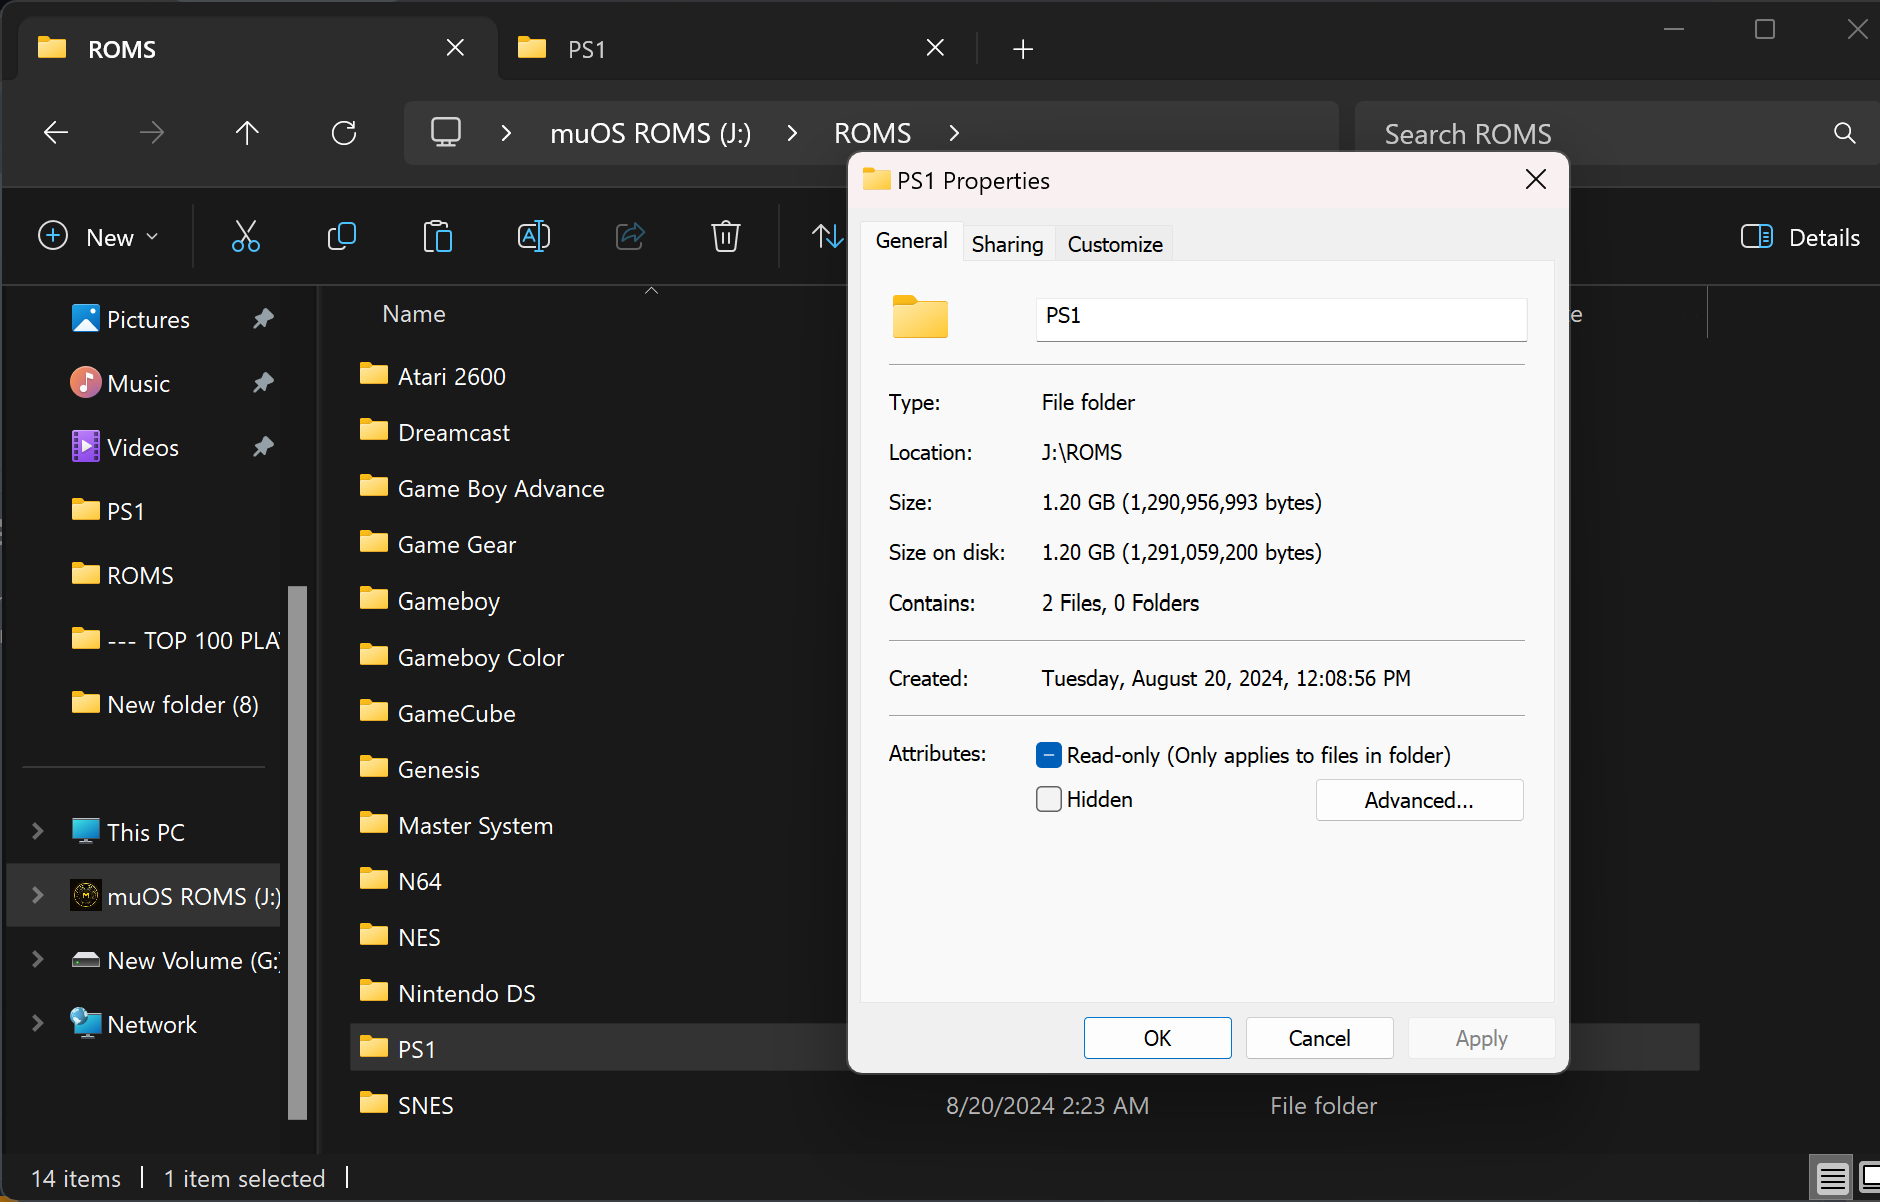Toggle the Read-only attribute checkbox

[1048, 755]
